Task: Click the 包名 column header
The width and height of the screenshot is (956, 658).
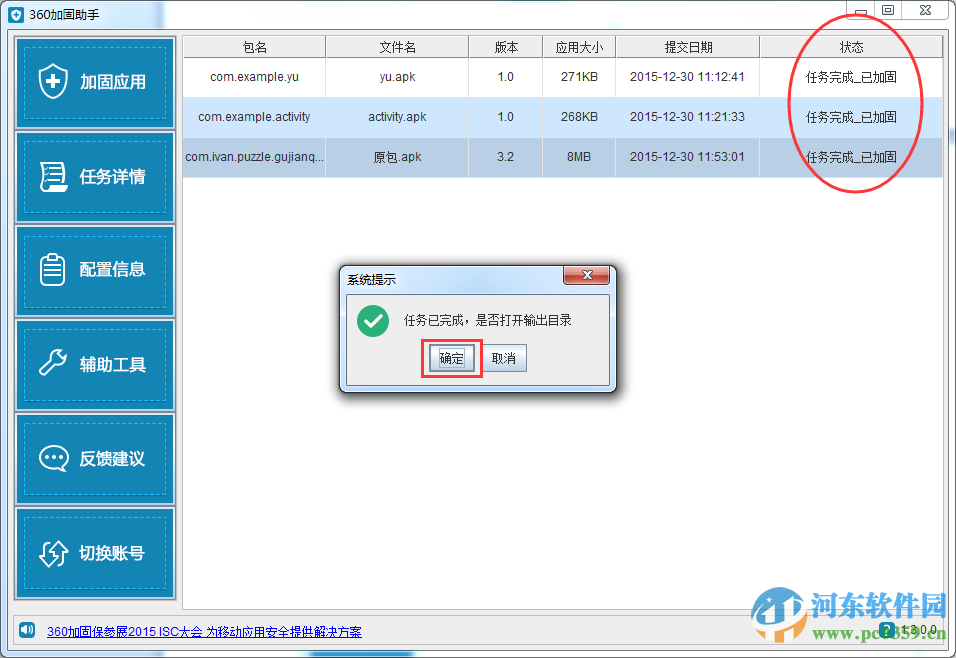Action: point(253,46)
